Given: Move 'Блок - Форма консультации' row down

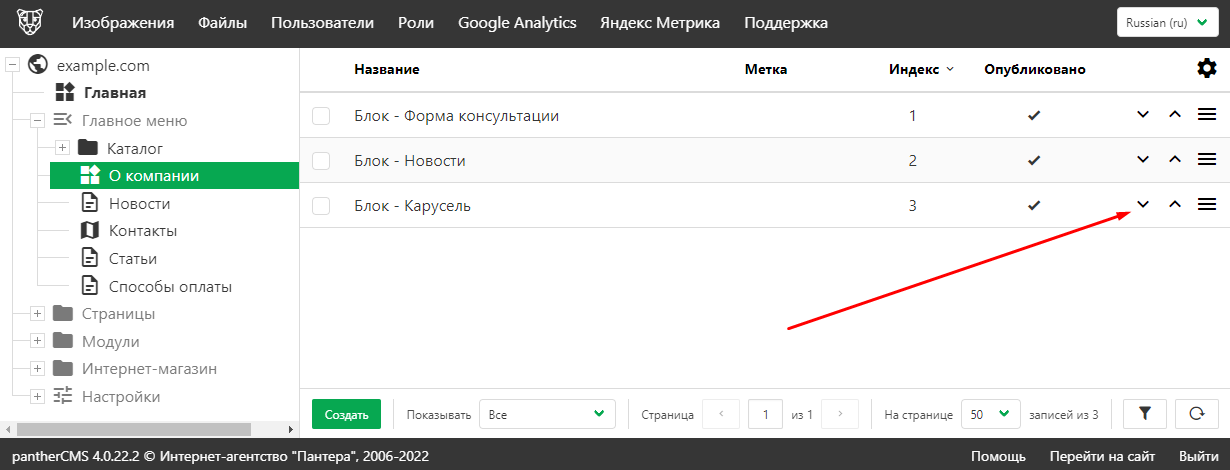Looking at the screenshot, I should point(1143,115).
